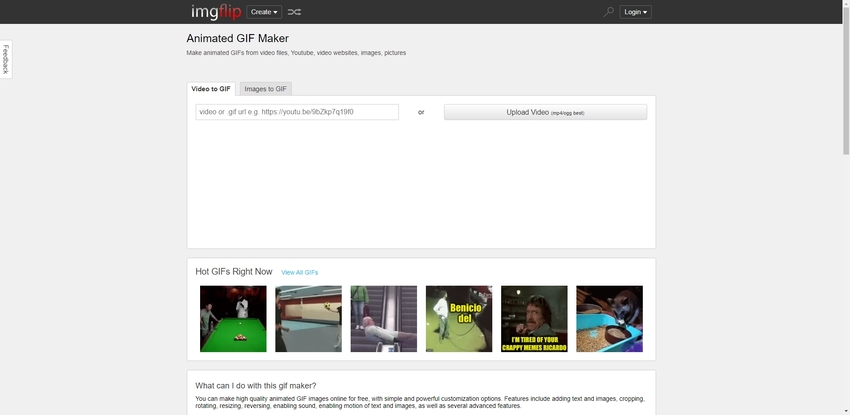This screenshot has width=850, height=415.
Task: Open the pool table GIF thumbnail
Action: (233, 319)
